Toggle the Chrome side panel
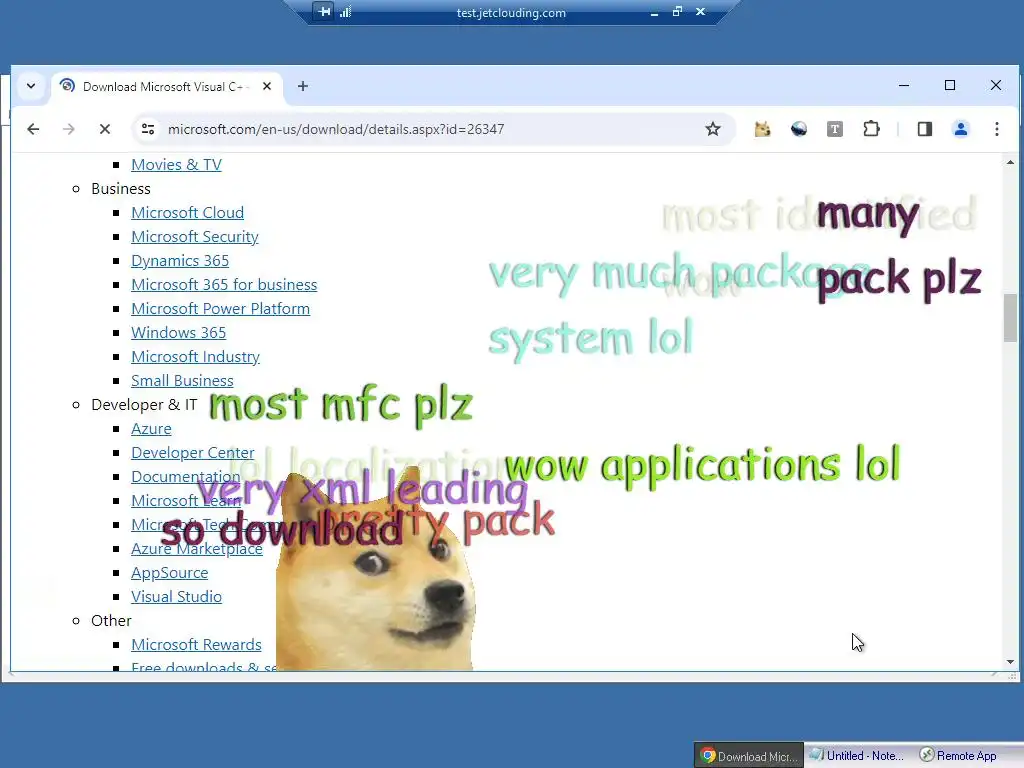This screenshot has width=1024, height=768. 925,129
